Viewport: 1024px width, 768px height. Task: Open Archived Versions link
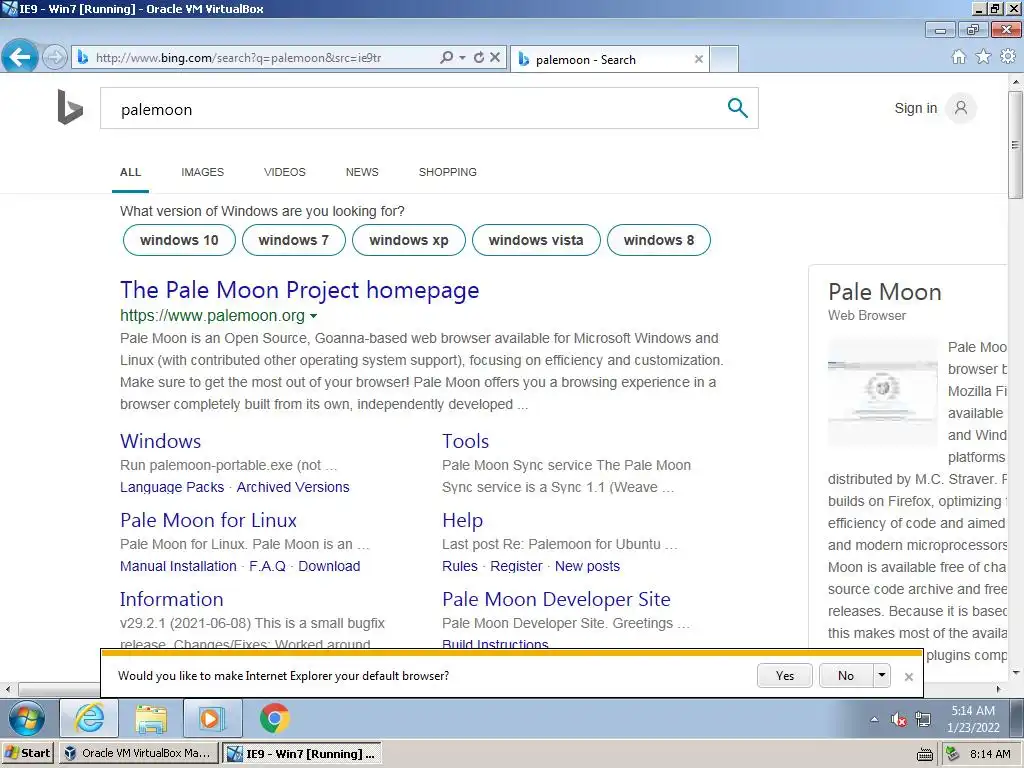(293, 487)
